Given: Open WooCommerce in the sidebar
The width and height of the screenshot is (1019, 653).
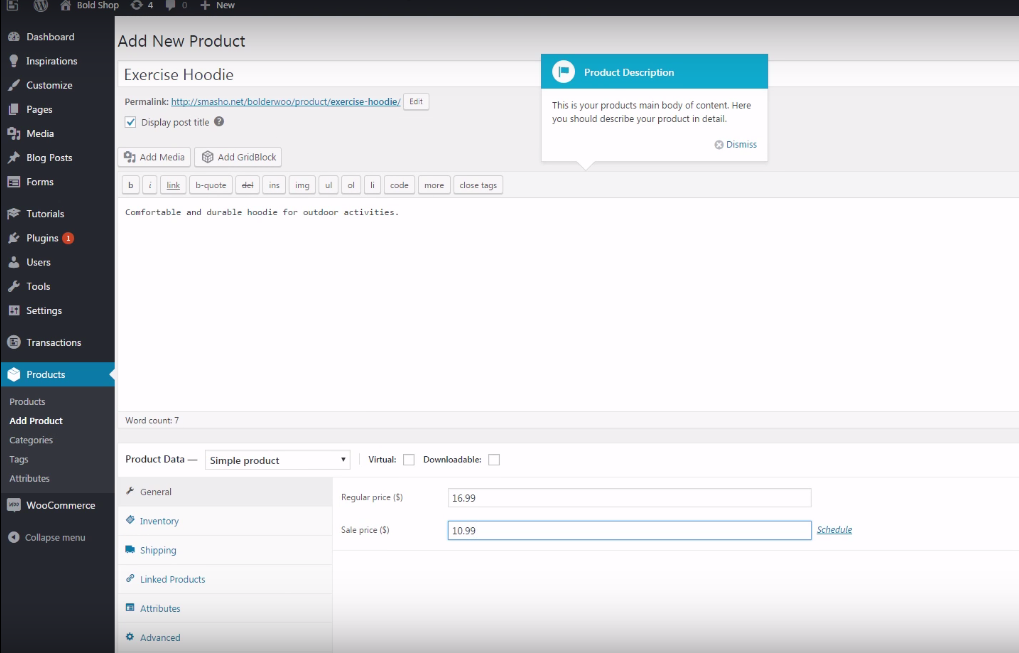Looking at the screenshot, I should 60,506.
